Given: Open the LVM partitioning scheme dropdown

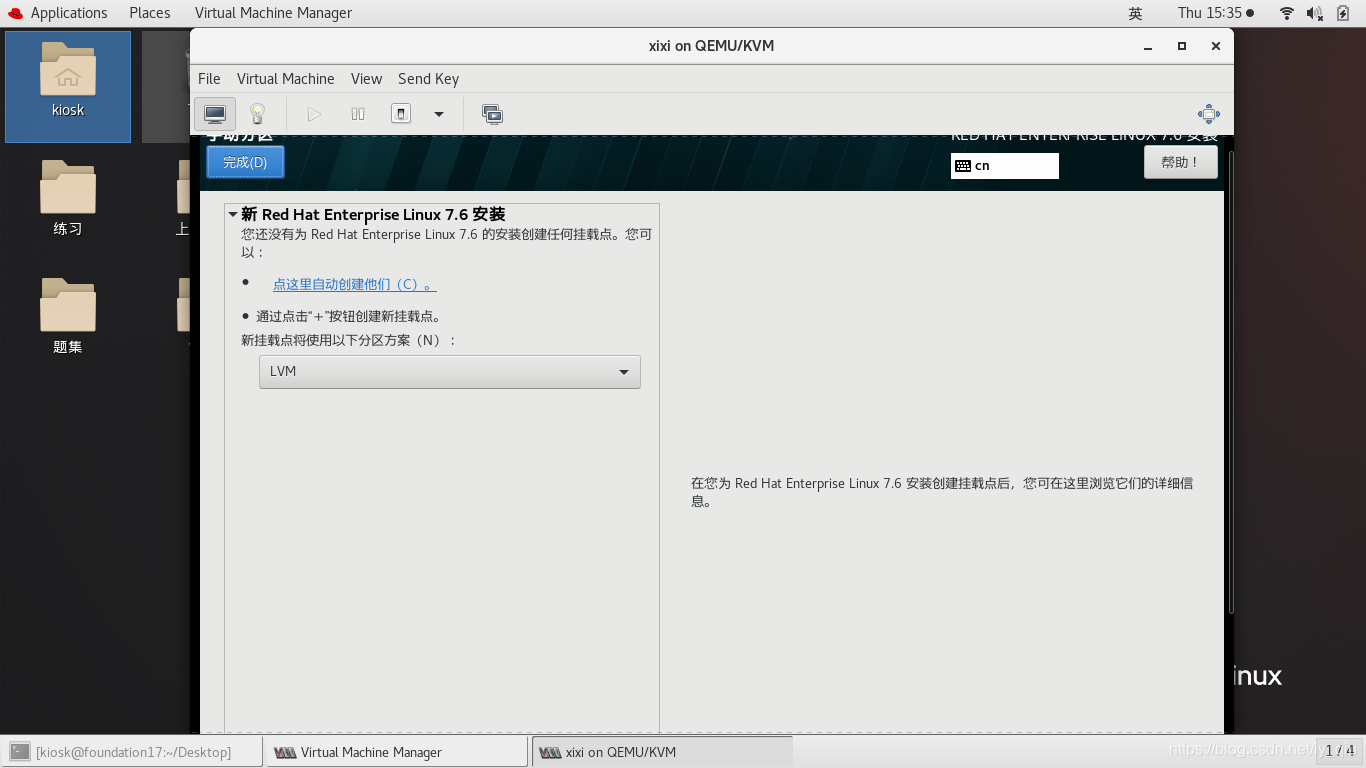Looking at the screenshot, I should 448,371.
